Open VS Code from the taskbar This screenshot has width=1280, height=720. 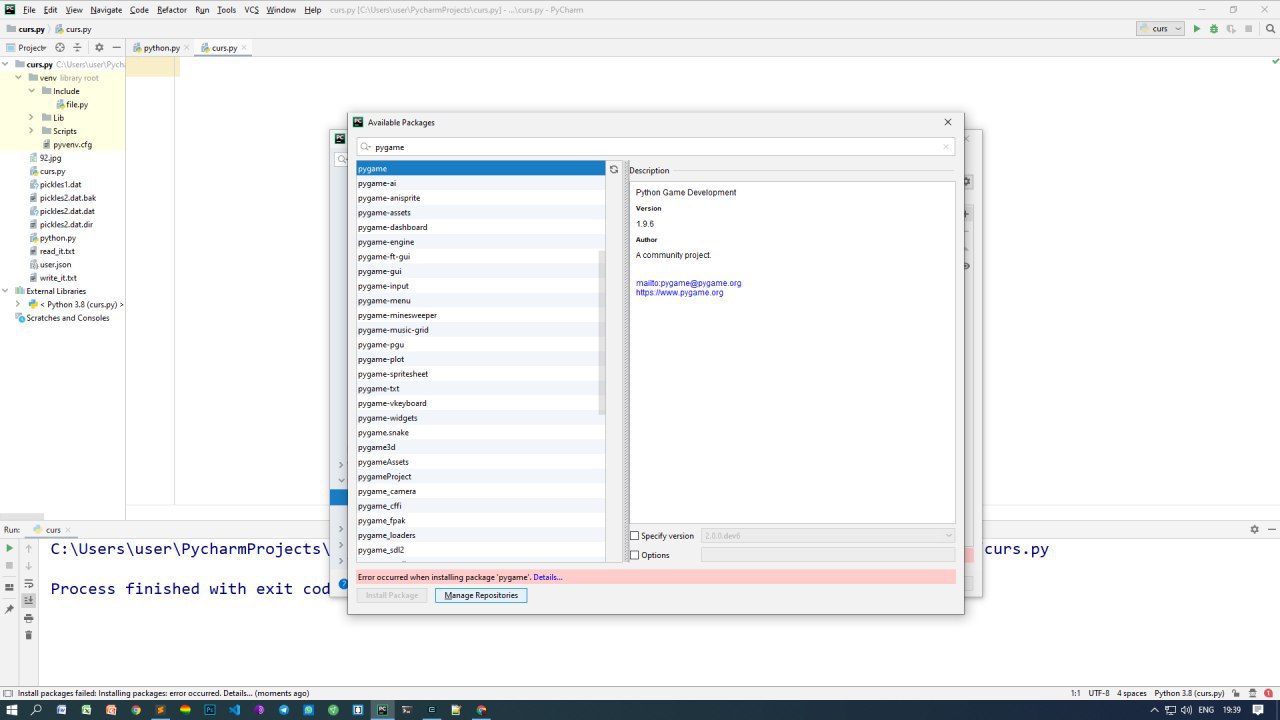coord(235,710)
